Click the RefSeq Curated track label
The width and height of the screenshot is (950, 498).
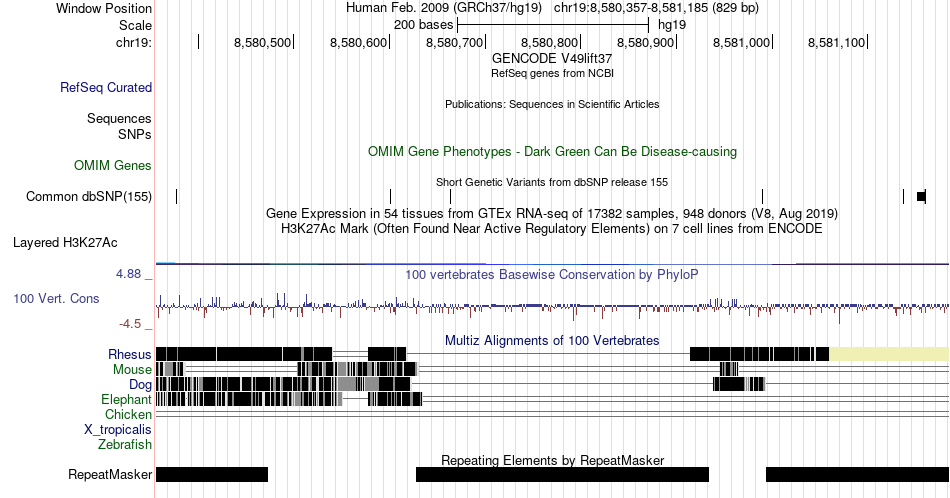pos(106,87)
